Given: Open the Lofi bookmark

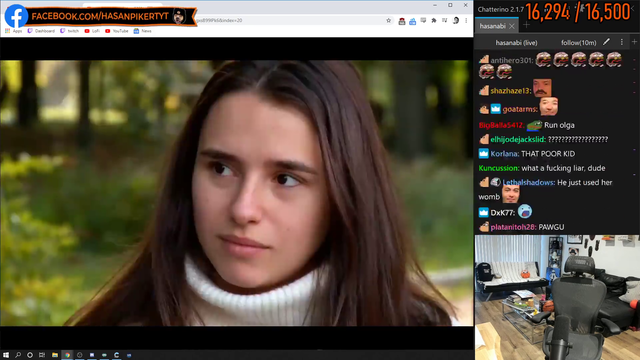Looking at the screenshot, I should (92, 31).
